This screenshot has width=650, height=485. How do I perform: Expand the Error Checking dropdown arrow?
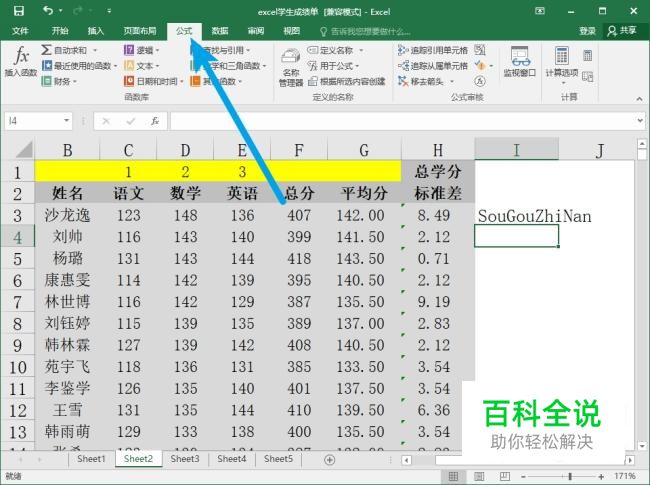(491, 65)
